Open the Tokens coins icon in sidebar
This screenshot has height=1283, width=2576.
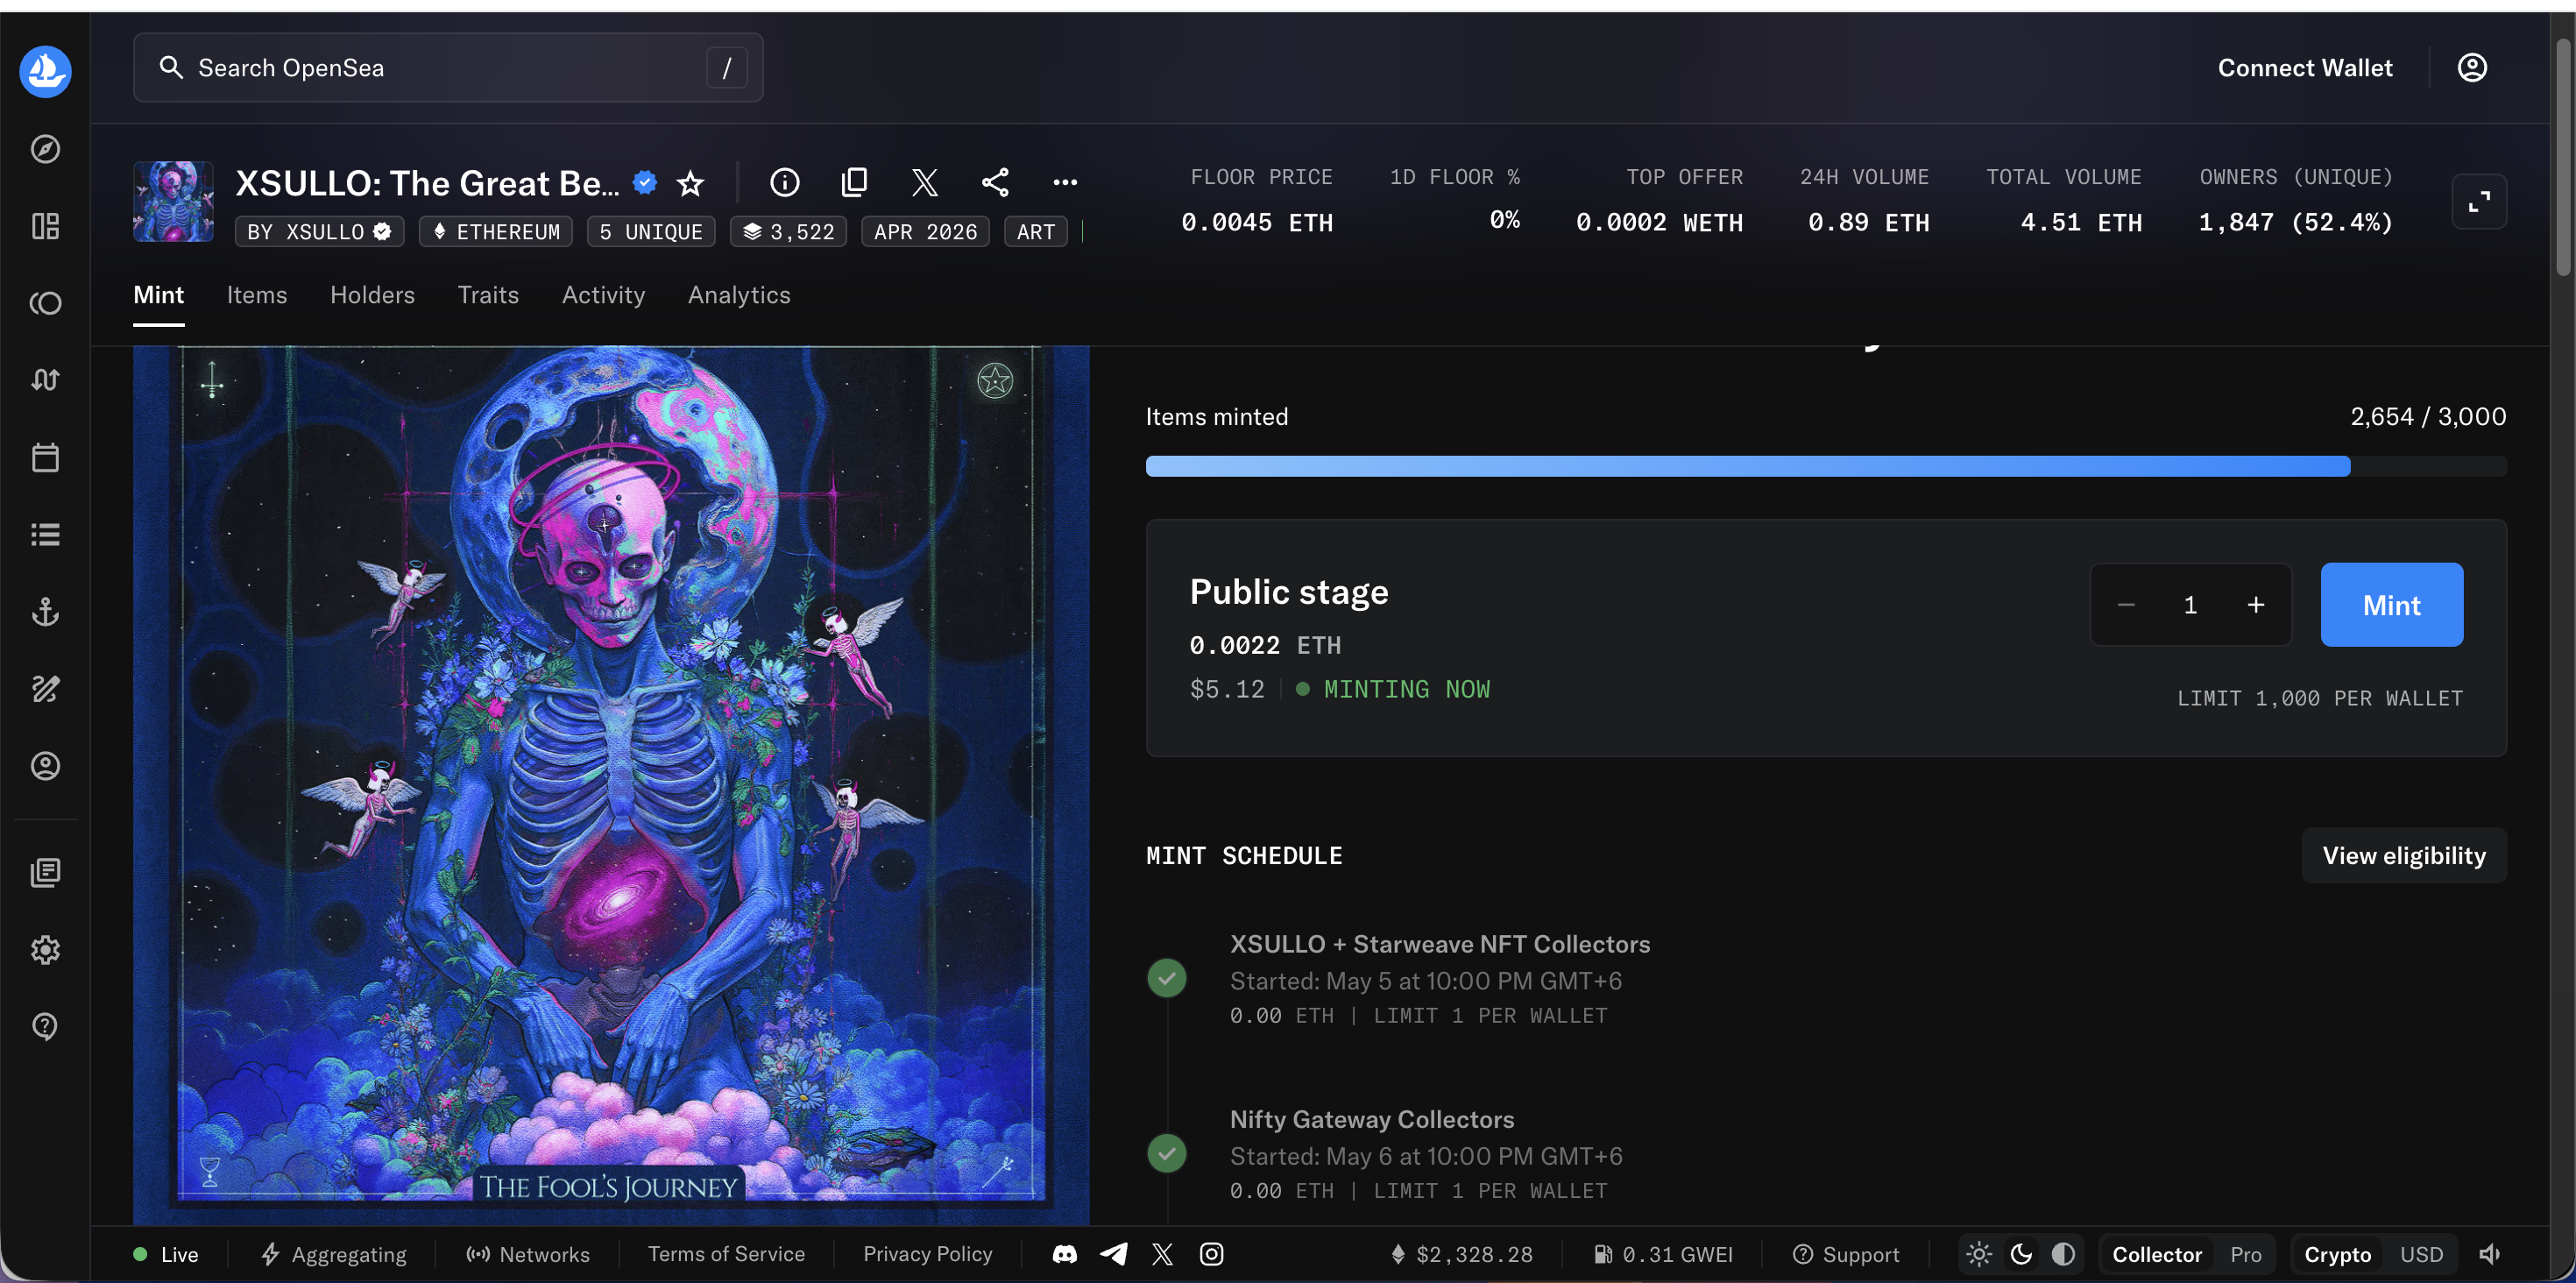[45, 303]
